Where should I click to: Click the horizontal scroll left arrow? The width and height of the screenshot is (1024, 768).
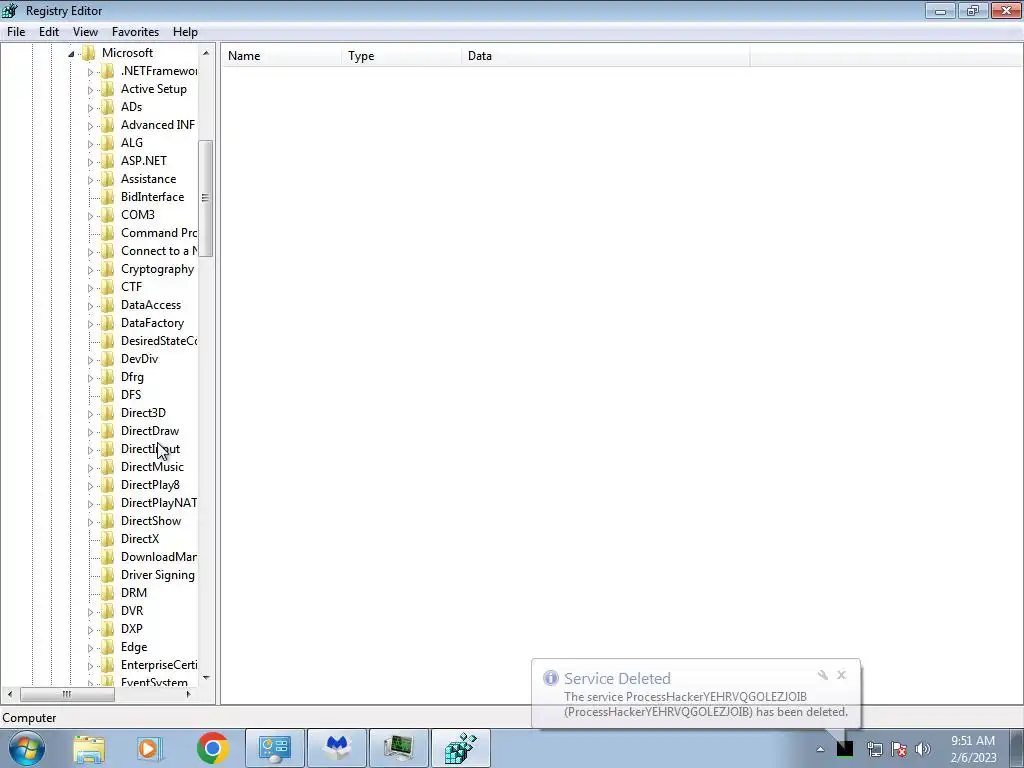click(10, 694)
